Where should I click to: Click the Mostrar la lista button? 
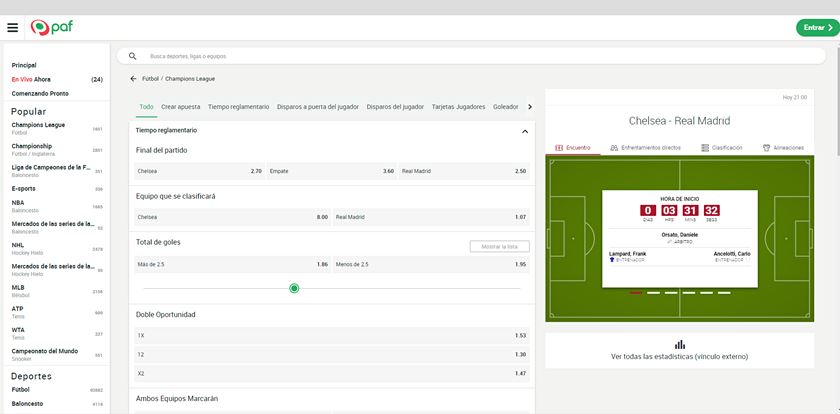499,246
